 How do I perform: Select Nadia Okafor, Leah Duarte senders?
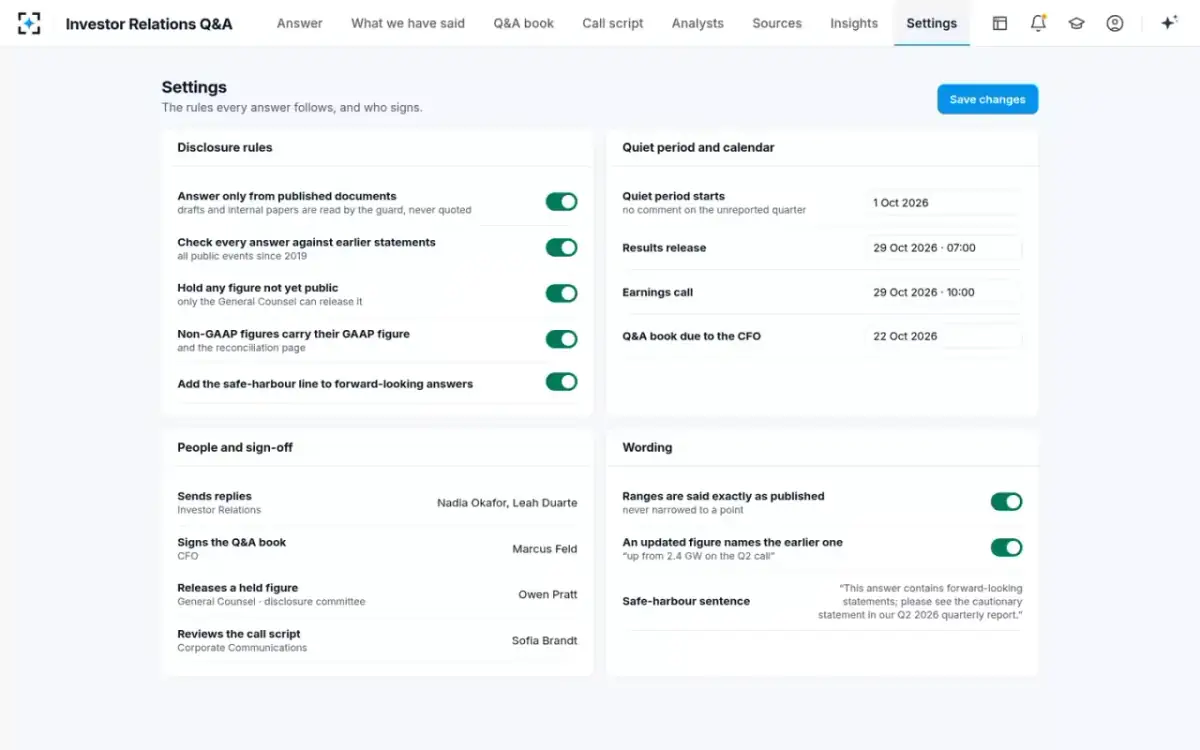point(507,503)
